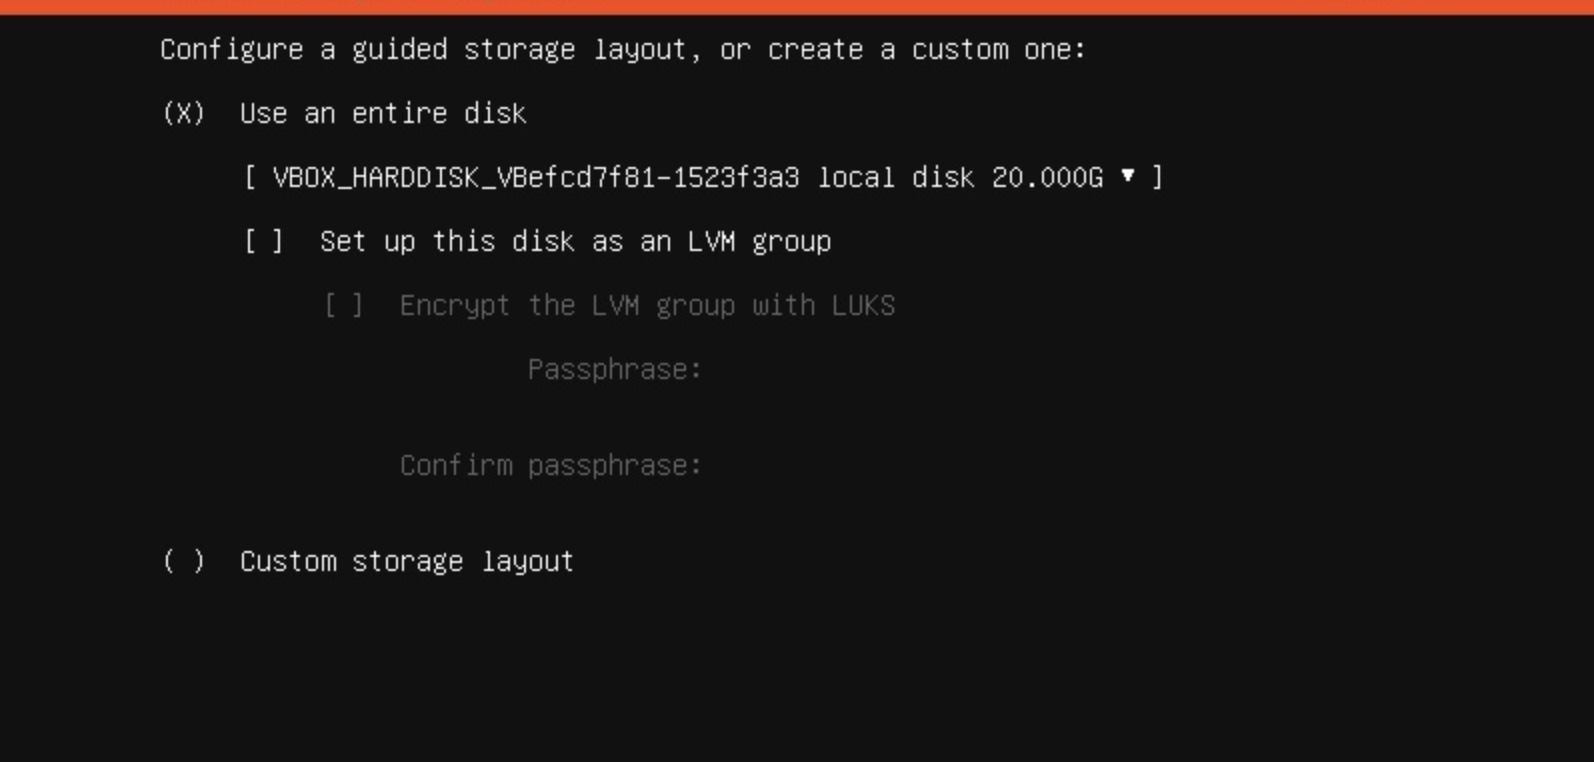Click the "Set up this disk as an LVM group" label
This screenshot has height=762, width=1594.
(576, 241)
